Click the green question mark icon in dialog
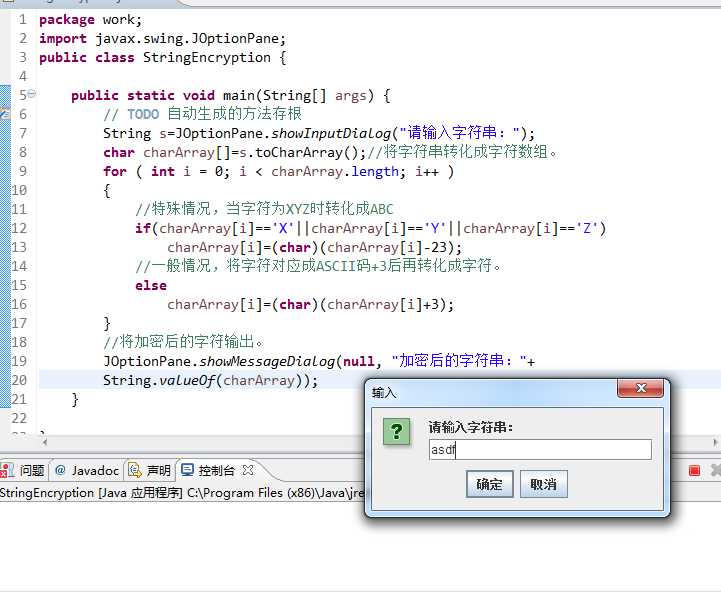721x592 pixels. point(396,431)
